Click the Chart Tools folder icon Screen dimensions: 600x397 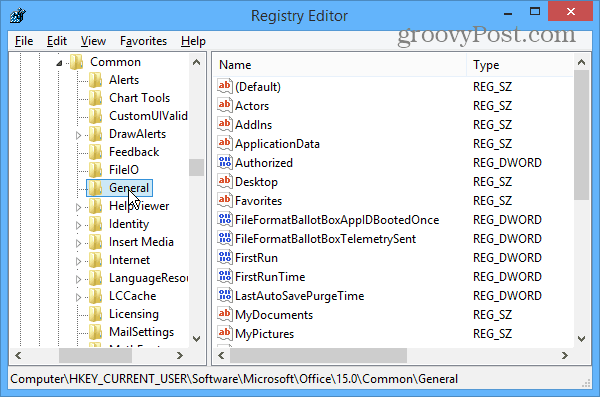(x=95, y=98)
